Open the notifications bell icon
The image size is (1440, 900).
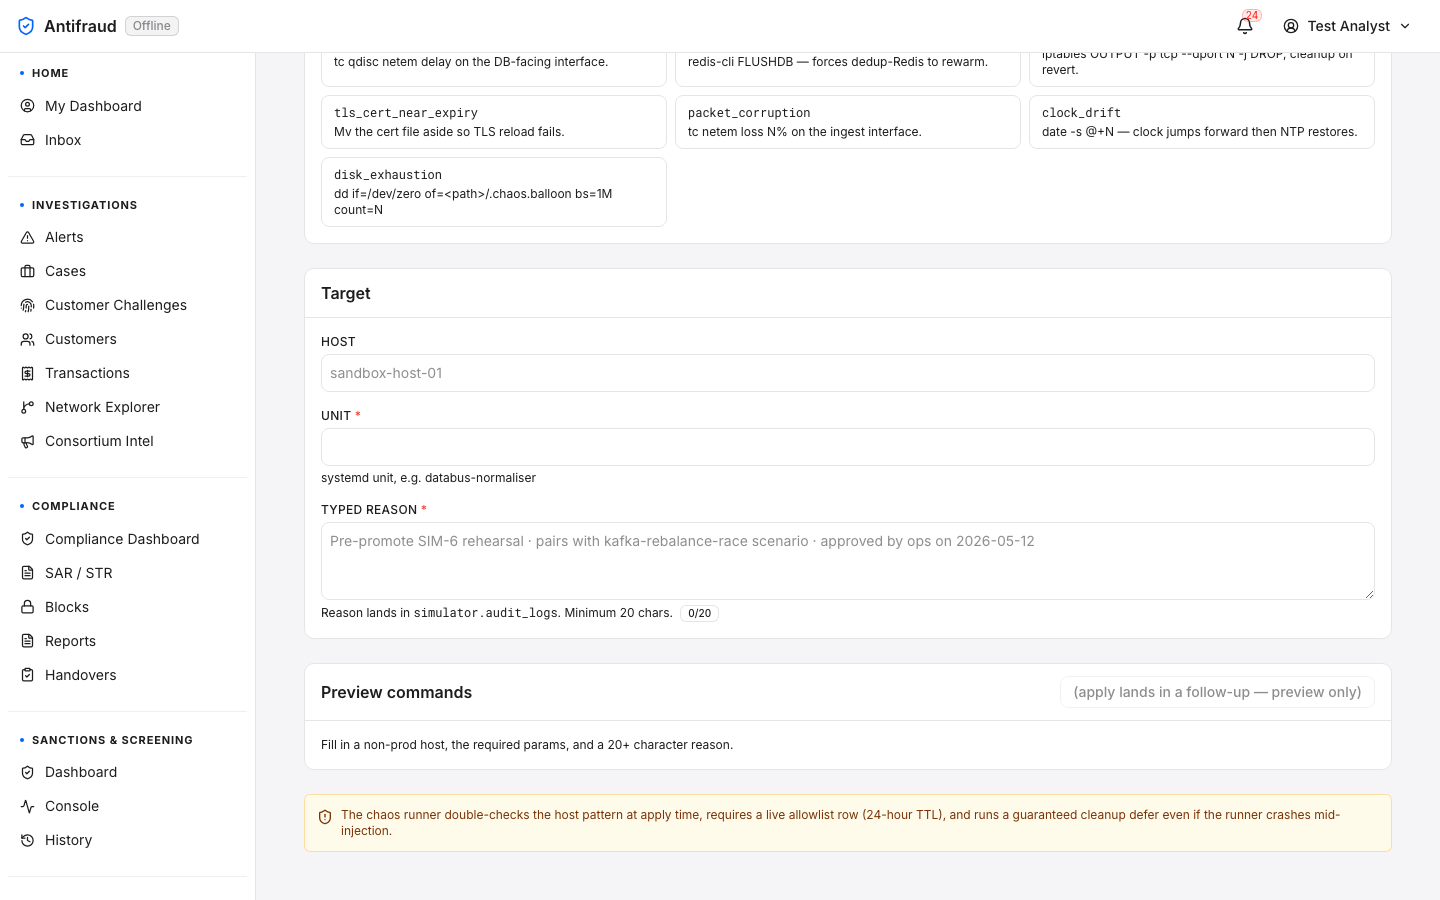click(1245, 26)
